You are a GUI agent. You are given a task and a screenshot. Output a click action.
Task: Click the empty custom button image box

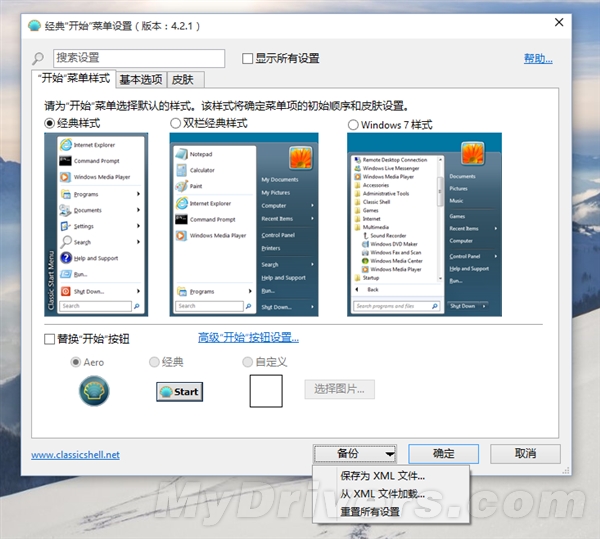coord(266,390)
